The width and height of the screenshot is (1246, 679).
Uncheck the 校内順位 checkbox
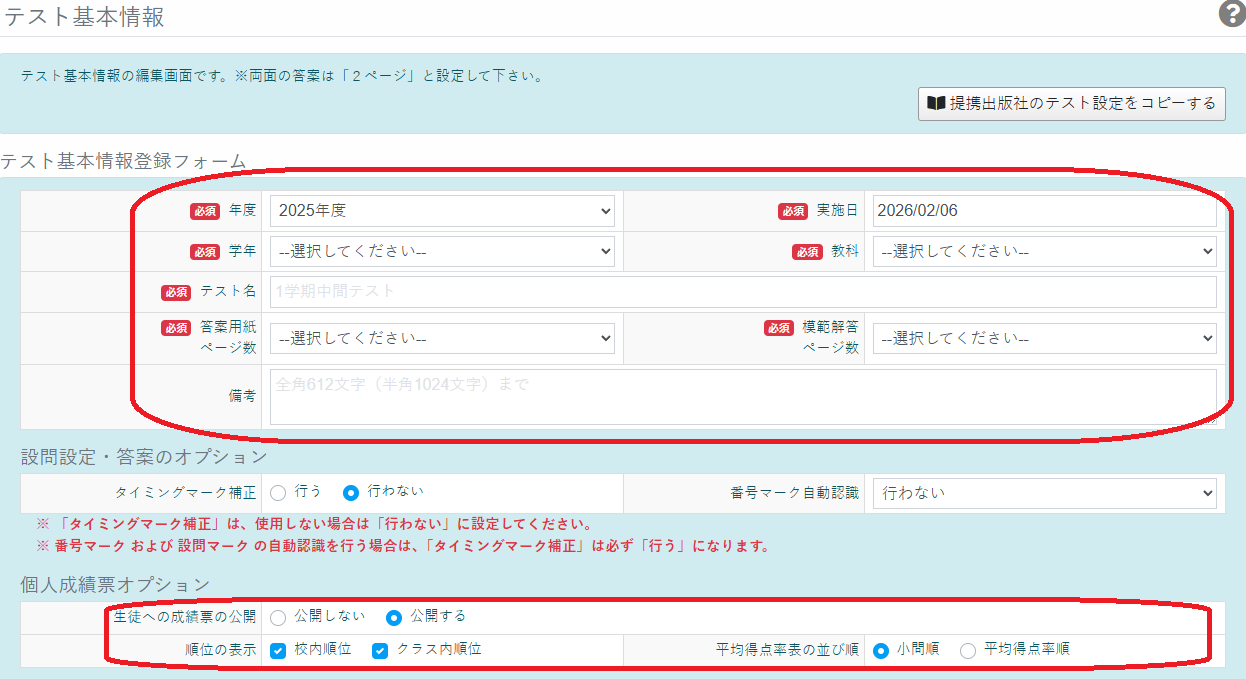click(x=278, y=650)
